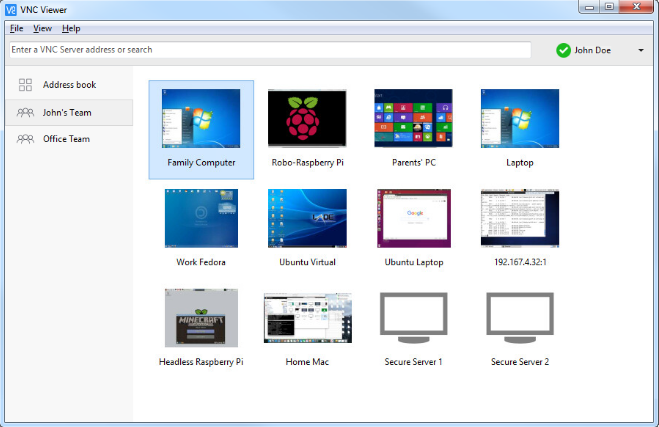Select the Headless Raspberry Pi Minecraft thumbnail
The width and height of the screenshot is (659, 427).
click(201, 318)
